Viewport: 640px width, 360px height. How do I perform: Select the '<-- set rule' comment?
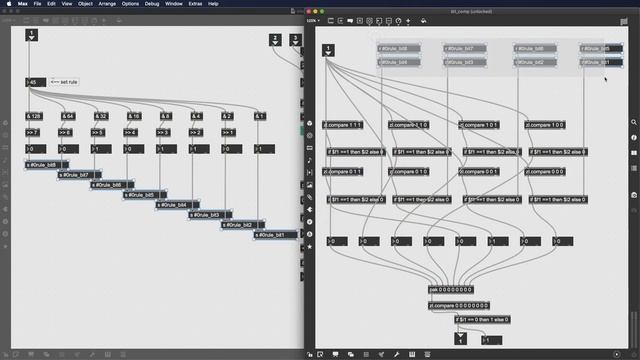coord(64,82)
